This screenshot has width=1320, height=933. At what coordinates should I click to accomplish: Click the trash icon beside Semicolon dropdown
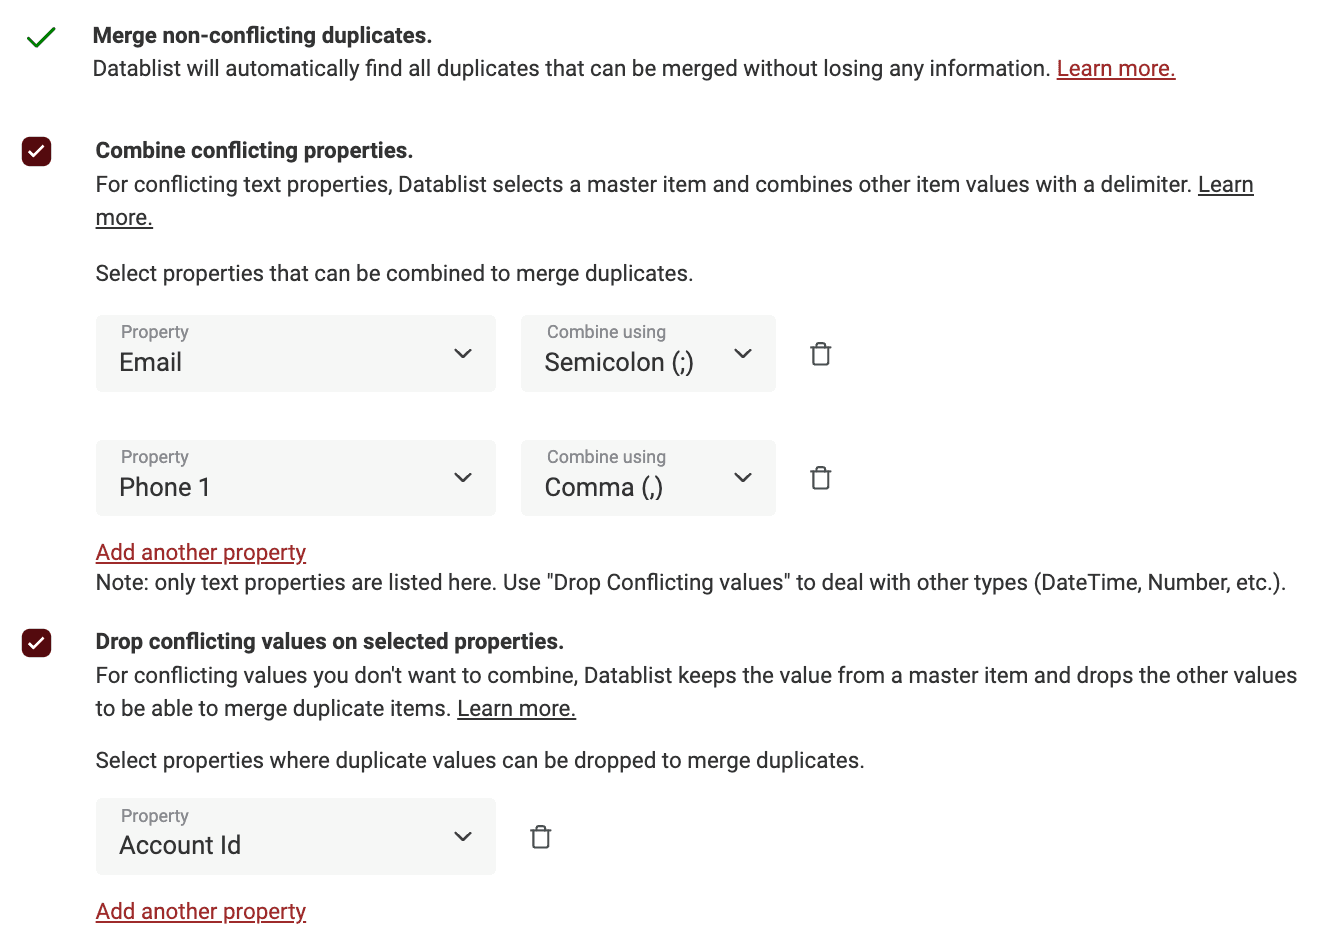click(x=820, y=353)
